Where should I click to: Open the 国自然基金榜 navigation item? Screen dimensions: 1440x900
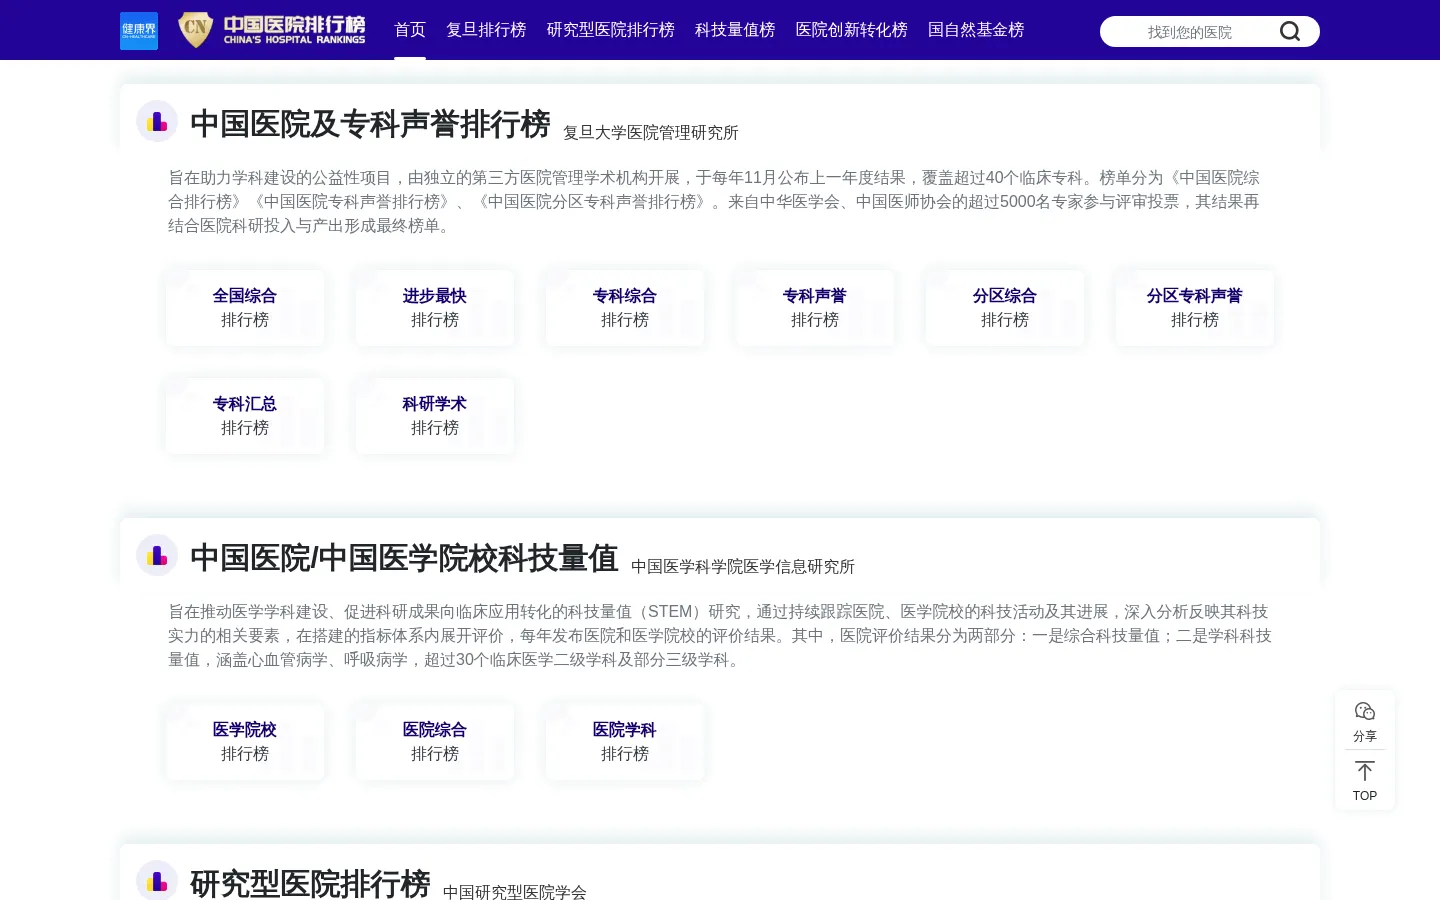[x=976, y=30]
